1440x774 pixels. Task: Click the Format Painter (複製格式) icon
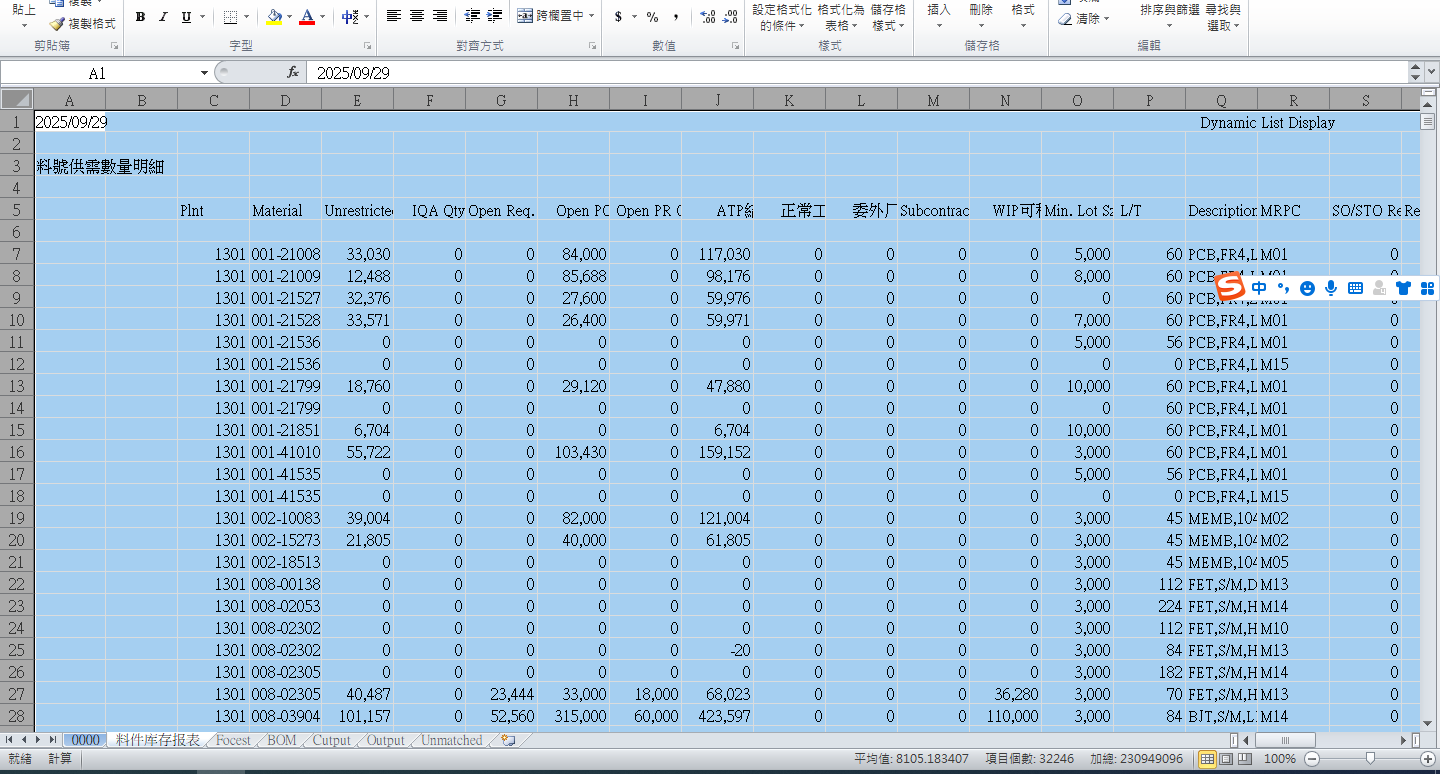pos(58,23)
